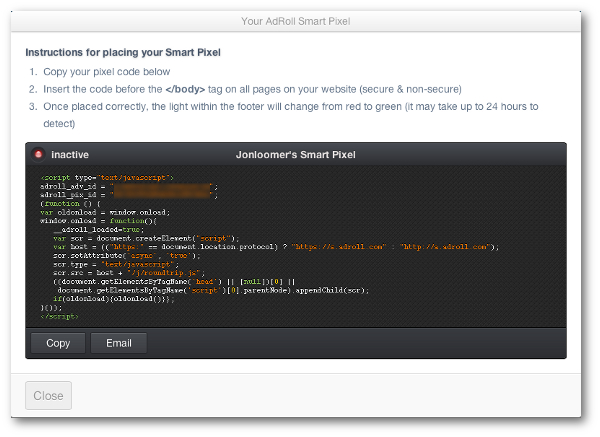The image size is (600, 437).
Task: Email the Smart Pixel code
Action: [x=119, y=343]
